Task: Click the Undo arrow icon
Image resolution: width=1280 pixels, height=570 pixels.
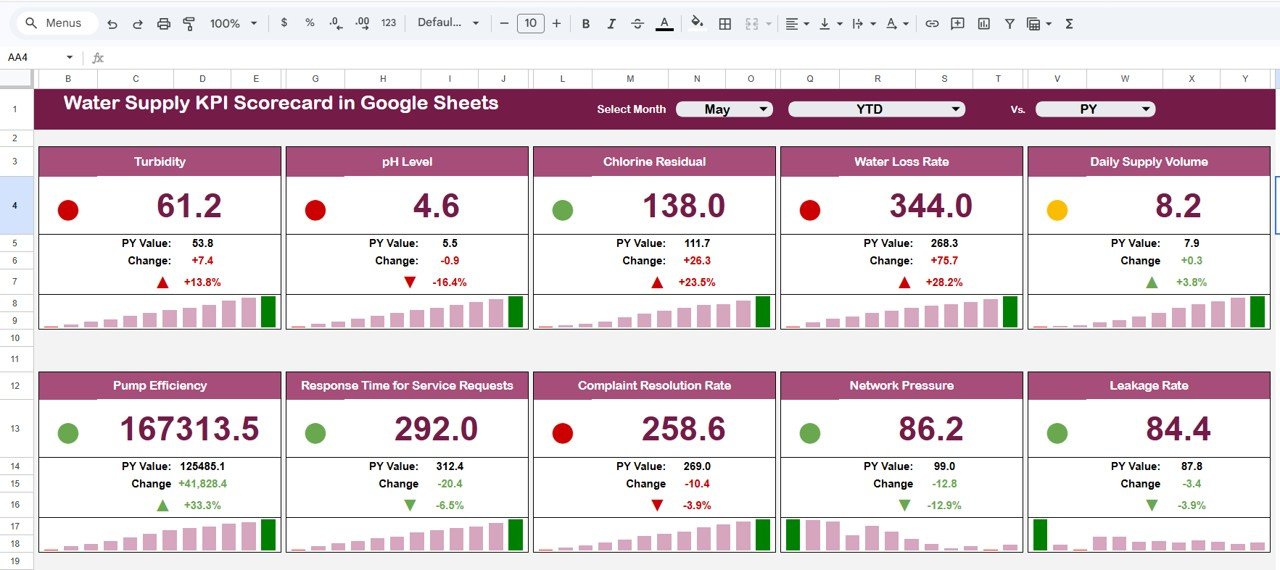Action: tap(112, 23)
